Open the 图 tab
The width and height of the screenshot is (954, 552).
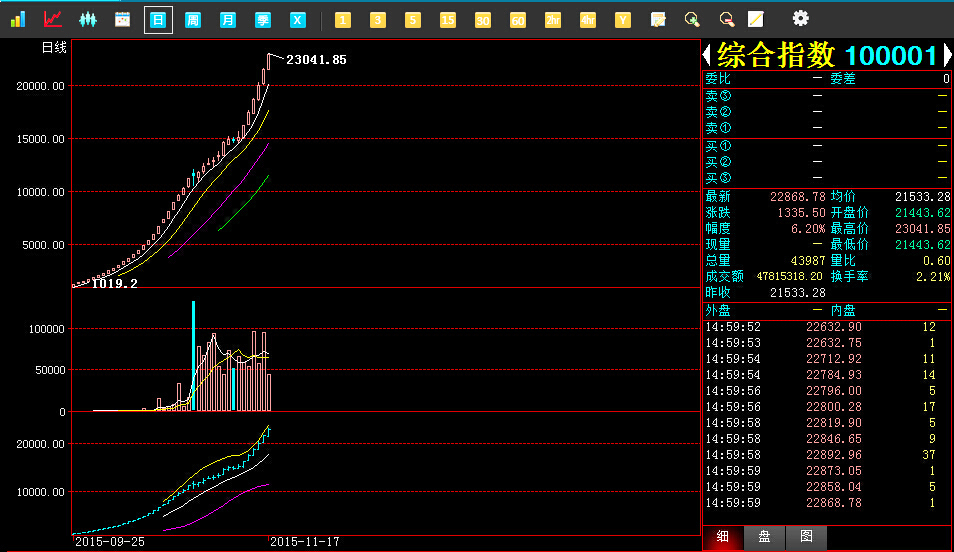coord(806,537)
